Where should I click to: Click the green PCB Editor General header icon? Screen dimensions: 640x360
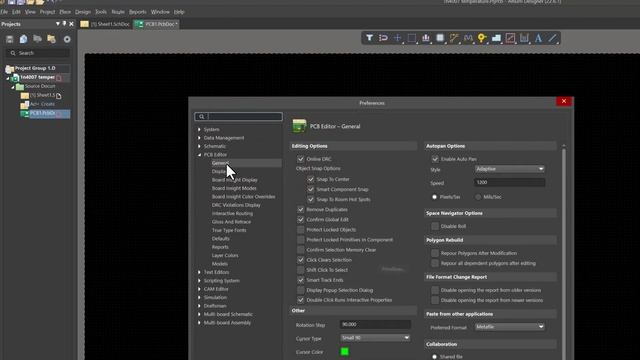click(299, 126)
